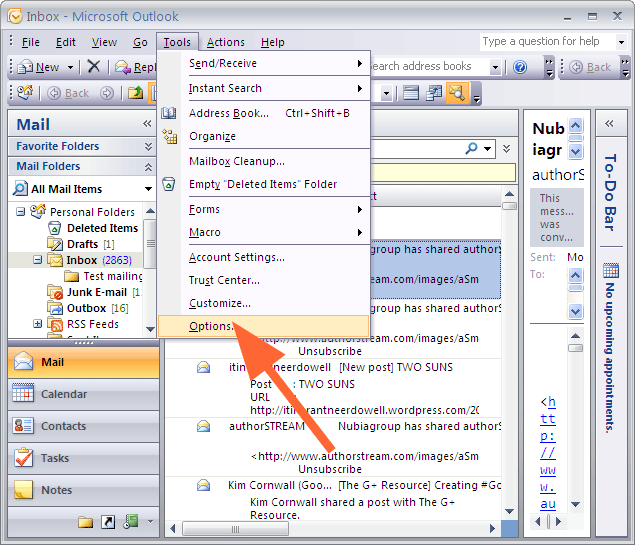Switch to the Mail module button
The height and width of the screenshot is (545, 635).
point(83,362)
